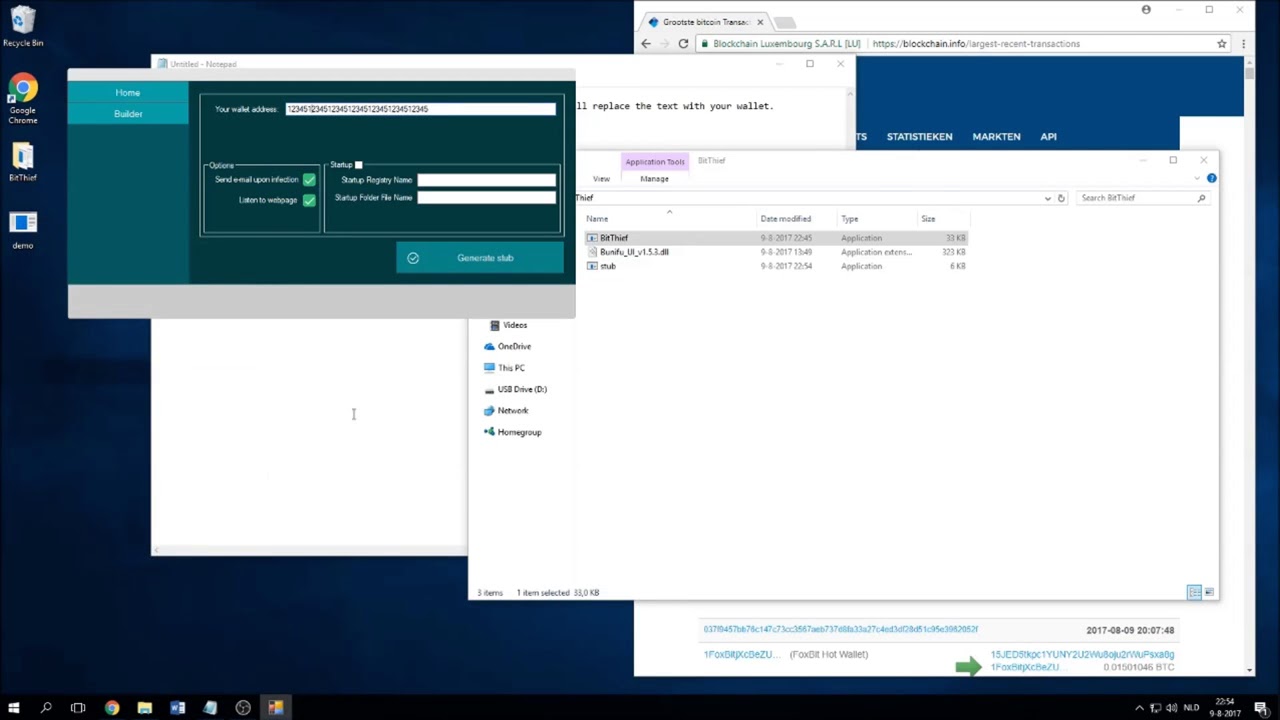Click the check icon on Generate stub
This screenshot has width=1280, height=720.
pyautogui.click(x=413, y=258)
